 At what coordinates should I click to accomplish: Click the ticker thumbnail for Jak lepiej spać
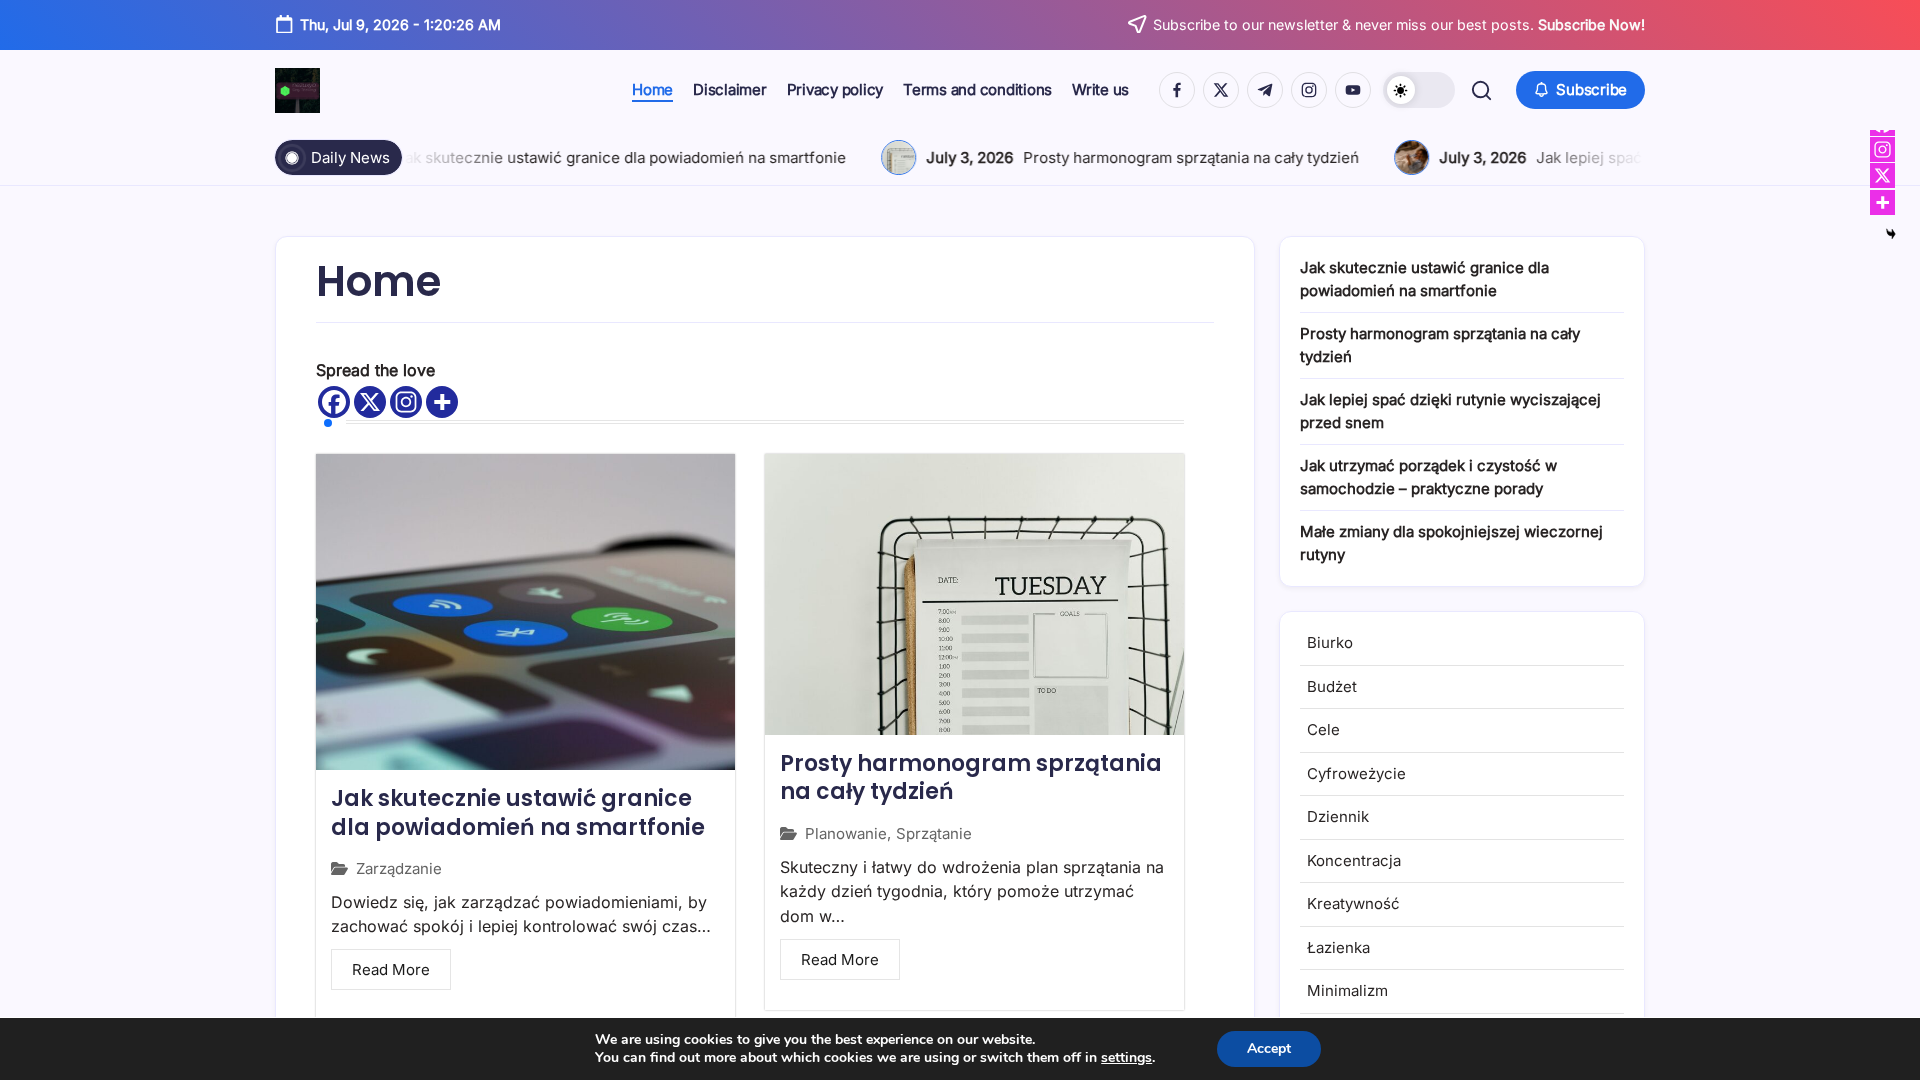pyautogui.click(x=1411, y=157)
